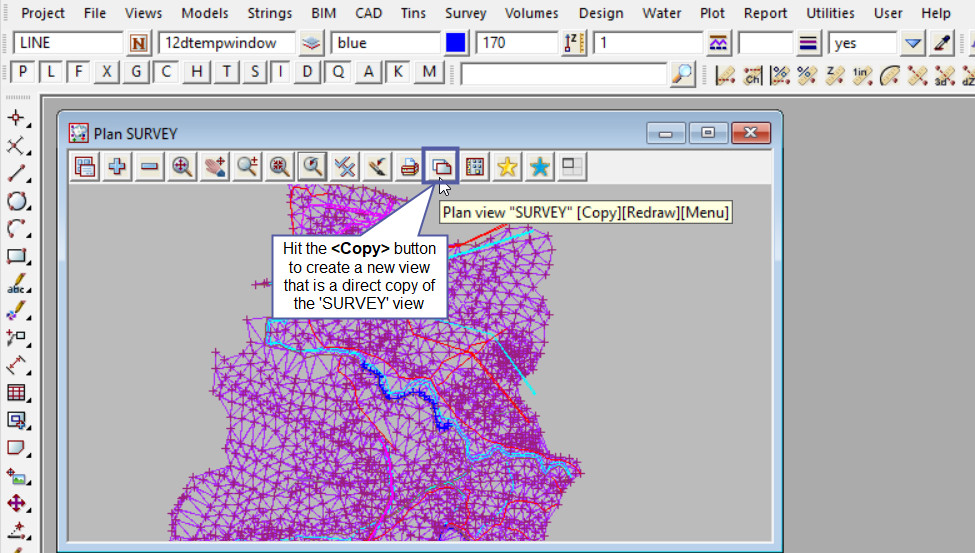Open the linestyle picker next to weight field
The image size is (975, 553).
click(810, 43)
